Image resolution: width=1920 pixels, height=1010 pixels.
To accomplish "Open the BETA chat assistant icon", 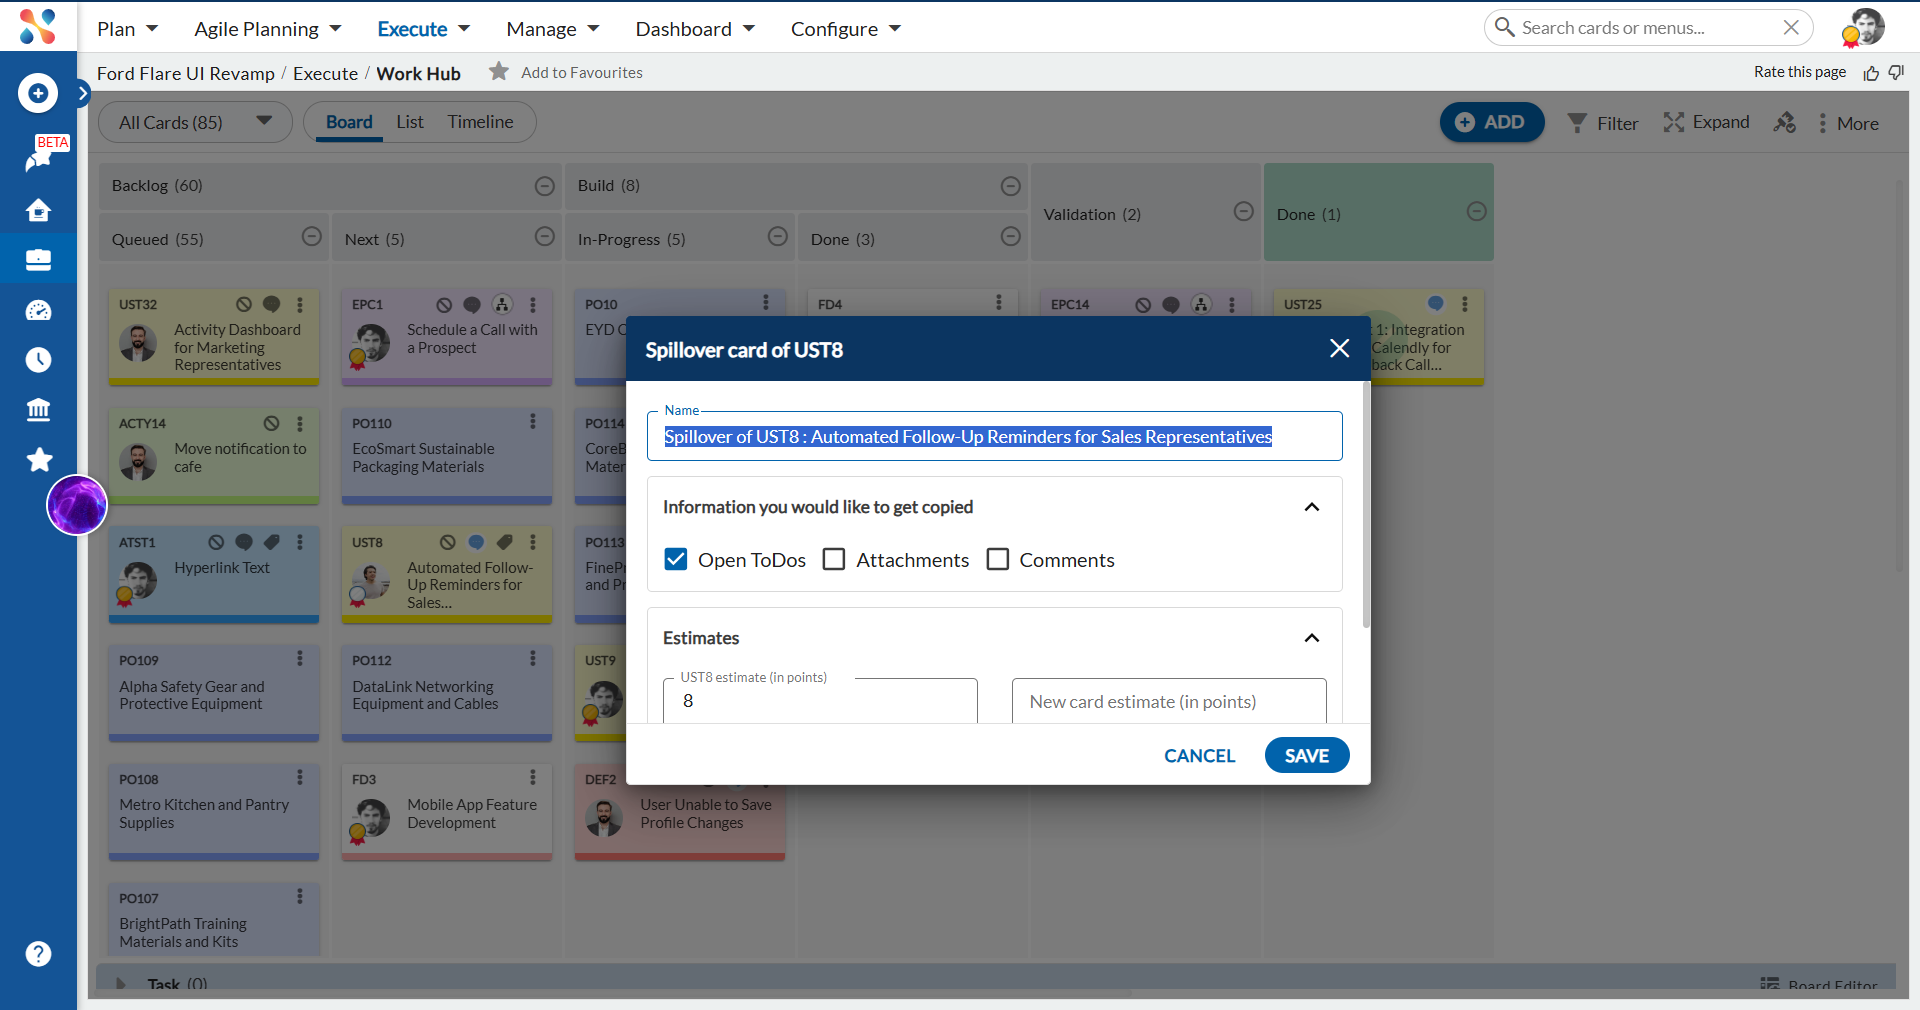I will (x=38, y=158).
